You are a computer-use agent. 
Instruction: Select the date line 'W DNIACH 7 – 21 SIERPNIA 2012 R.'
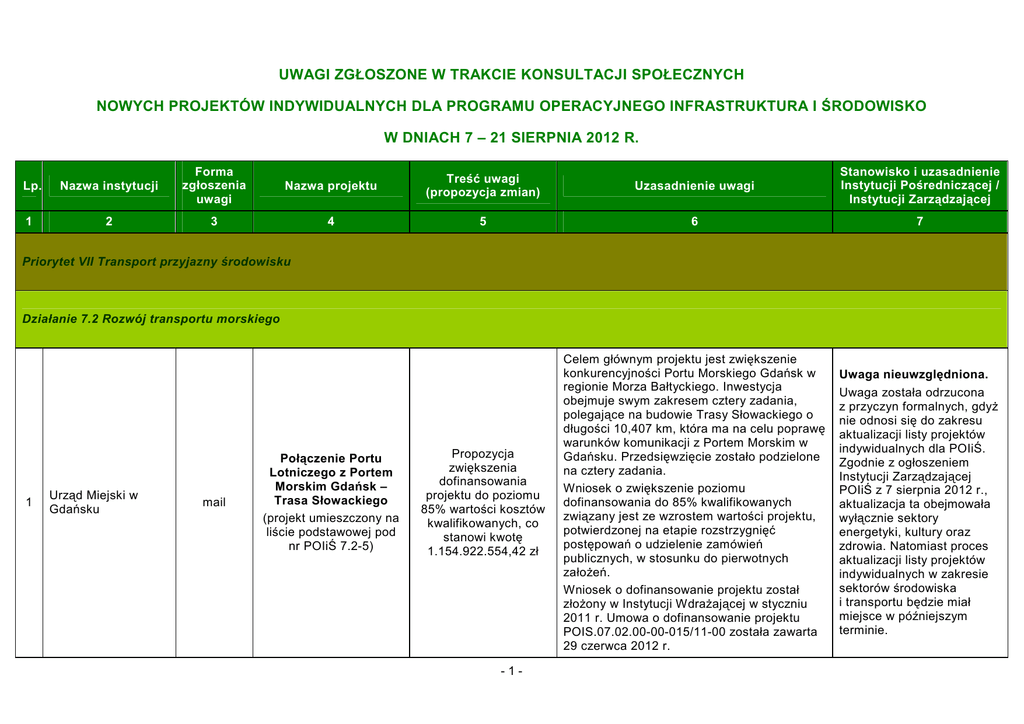point(511,137)
